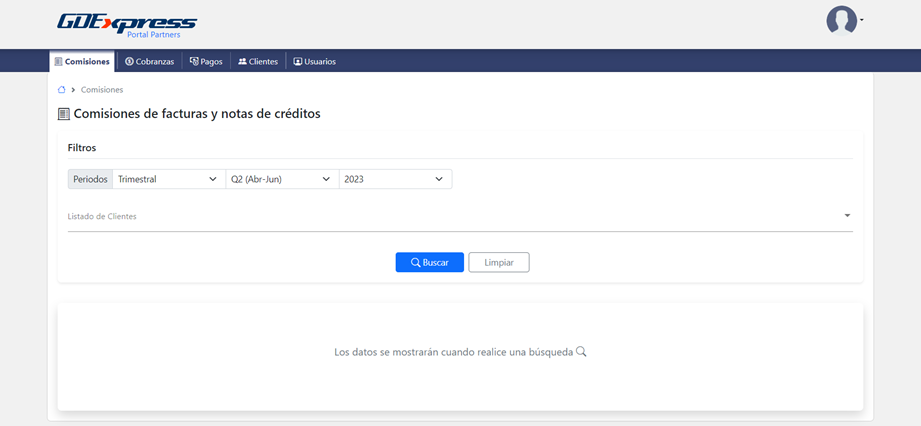This screenshot has height=426, width=921.
Task: Click the Pagos tab's payment icon
Action: click(194, 61)
